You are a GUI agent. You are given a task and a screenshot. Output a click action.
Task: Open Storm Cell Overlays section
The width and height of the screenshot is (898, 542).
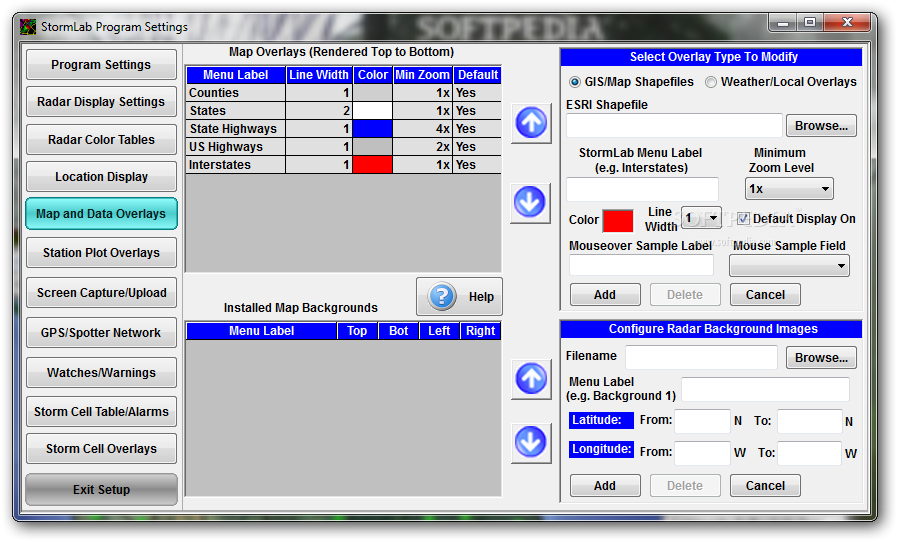click(x=101, y=449)
